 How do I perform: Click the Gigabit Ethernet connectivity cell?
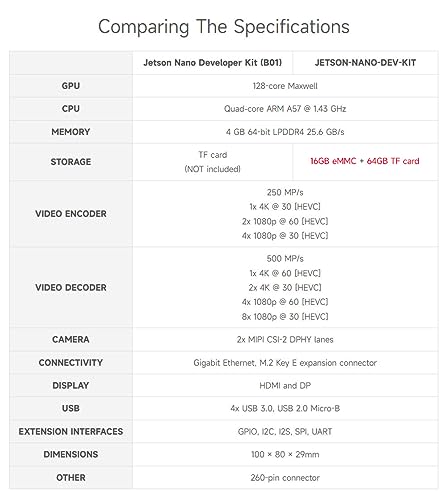pyautogui.click(x=285, y=363)
